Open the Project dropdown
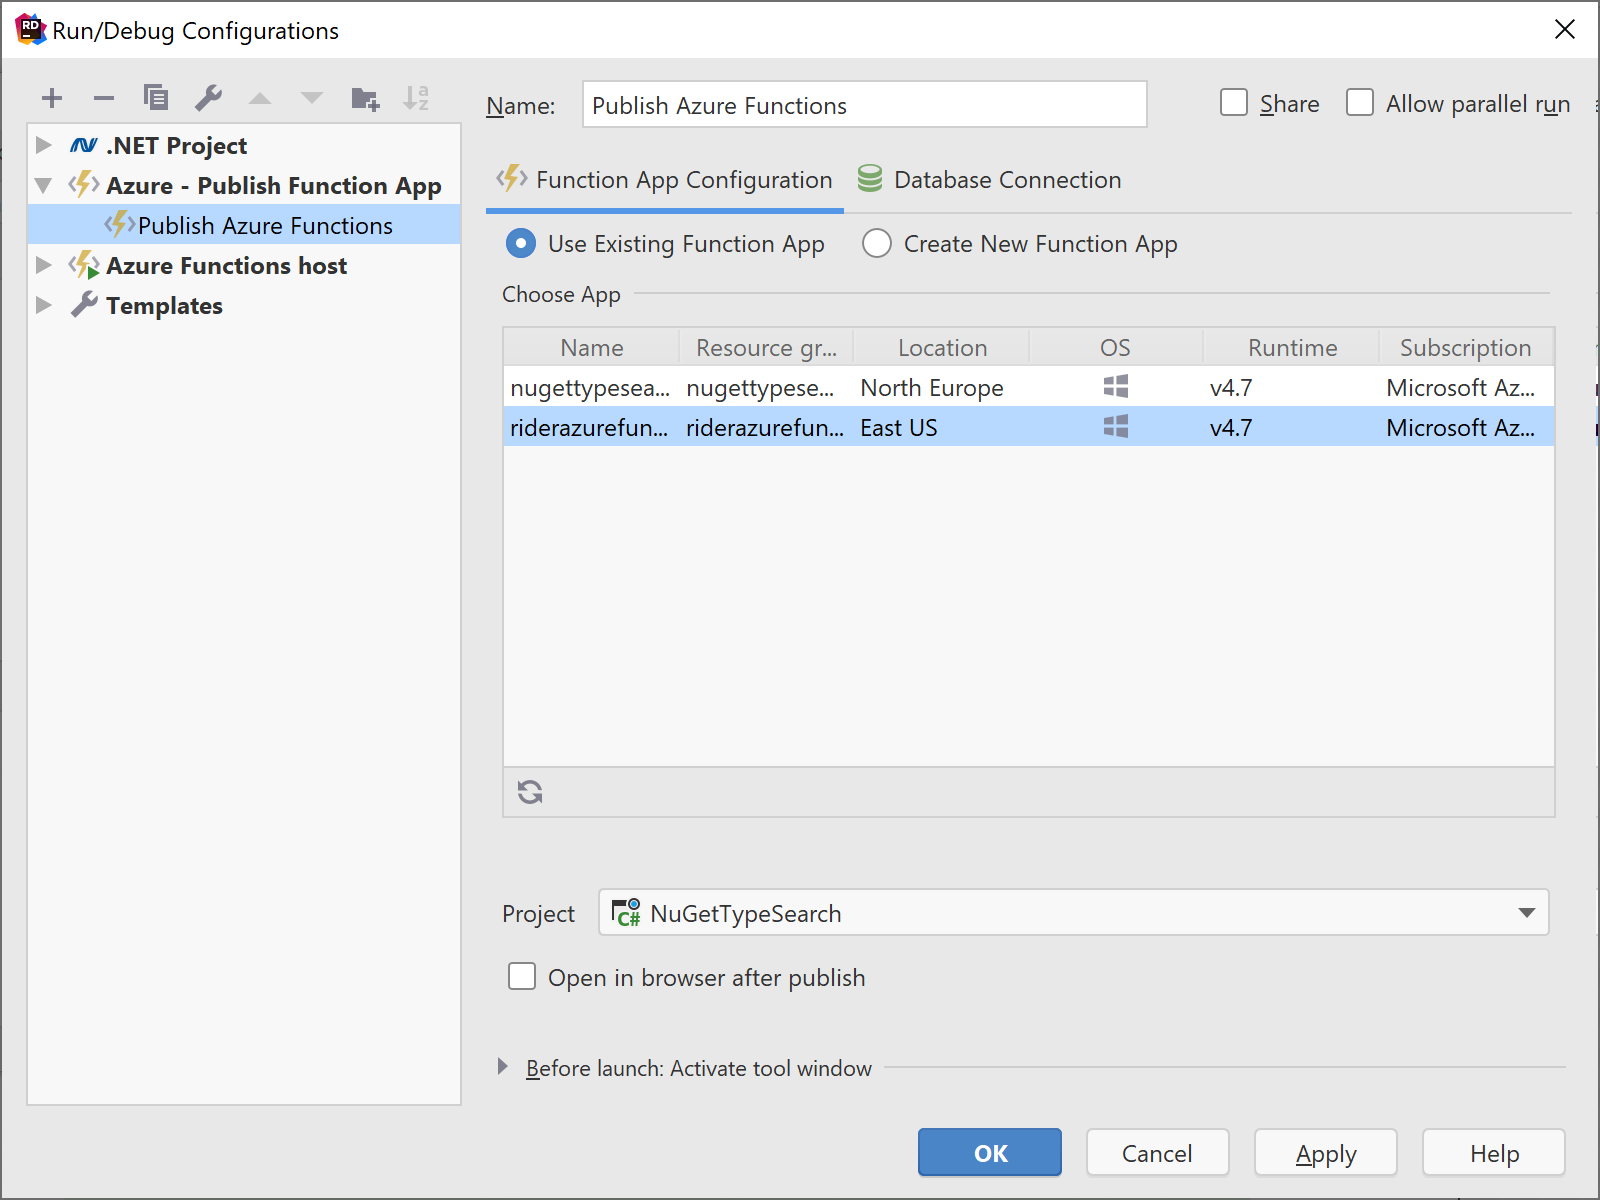The height and width of the screenshot is (1200, 1600). 1526,913
